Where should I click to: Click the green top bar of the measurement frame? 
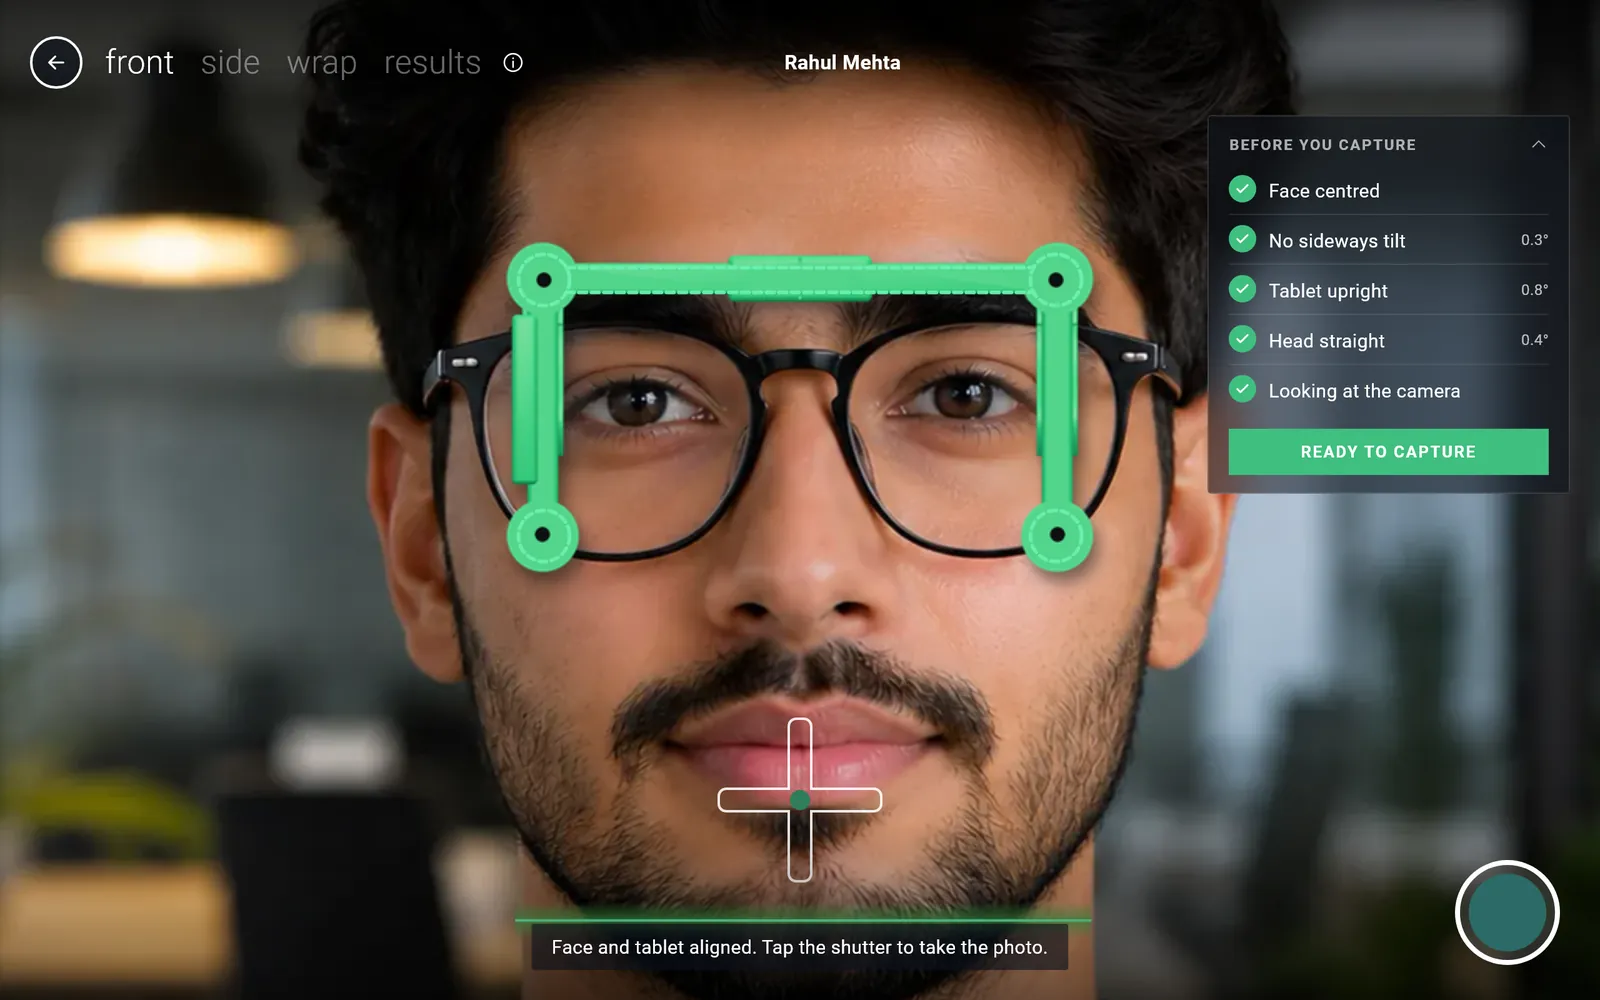pos(800,279)
